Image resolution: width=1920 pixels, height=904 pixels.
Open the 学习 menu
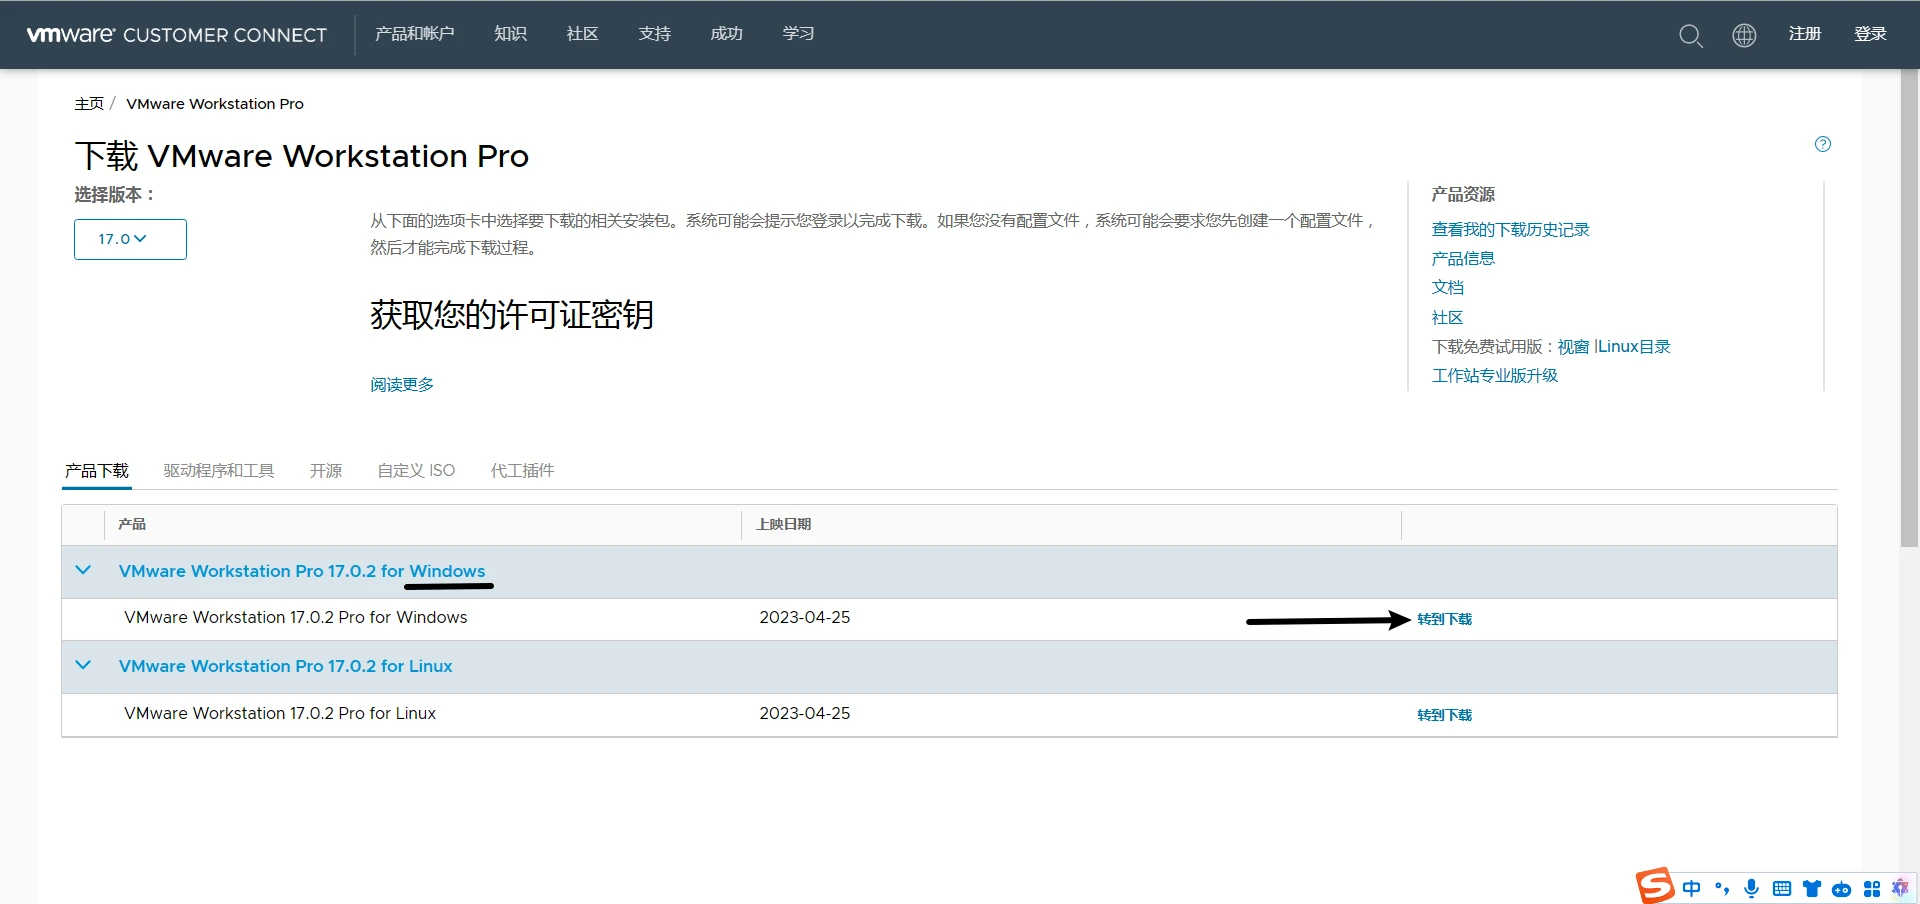[798, 34]
